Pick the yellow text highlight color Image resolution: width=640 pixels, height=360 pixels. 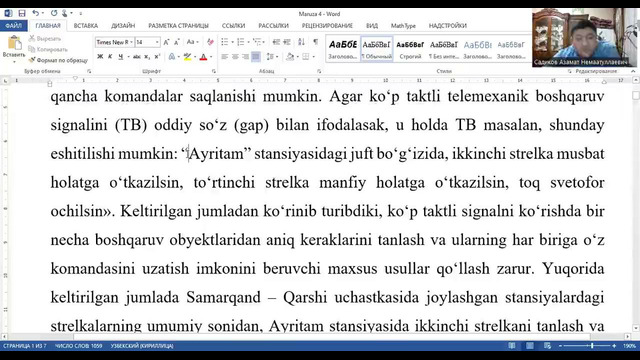pyautogui.click(x=187, y=57)
